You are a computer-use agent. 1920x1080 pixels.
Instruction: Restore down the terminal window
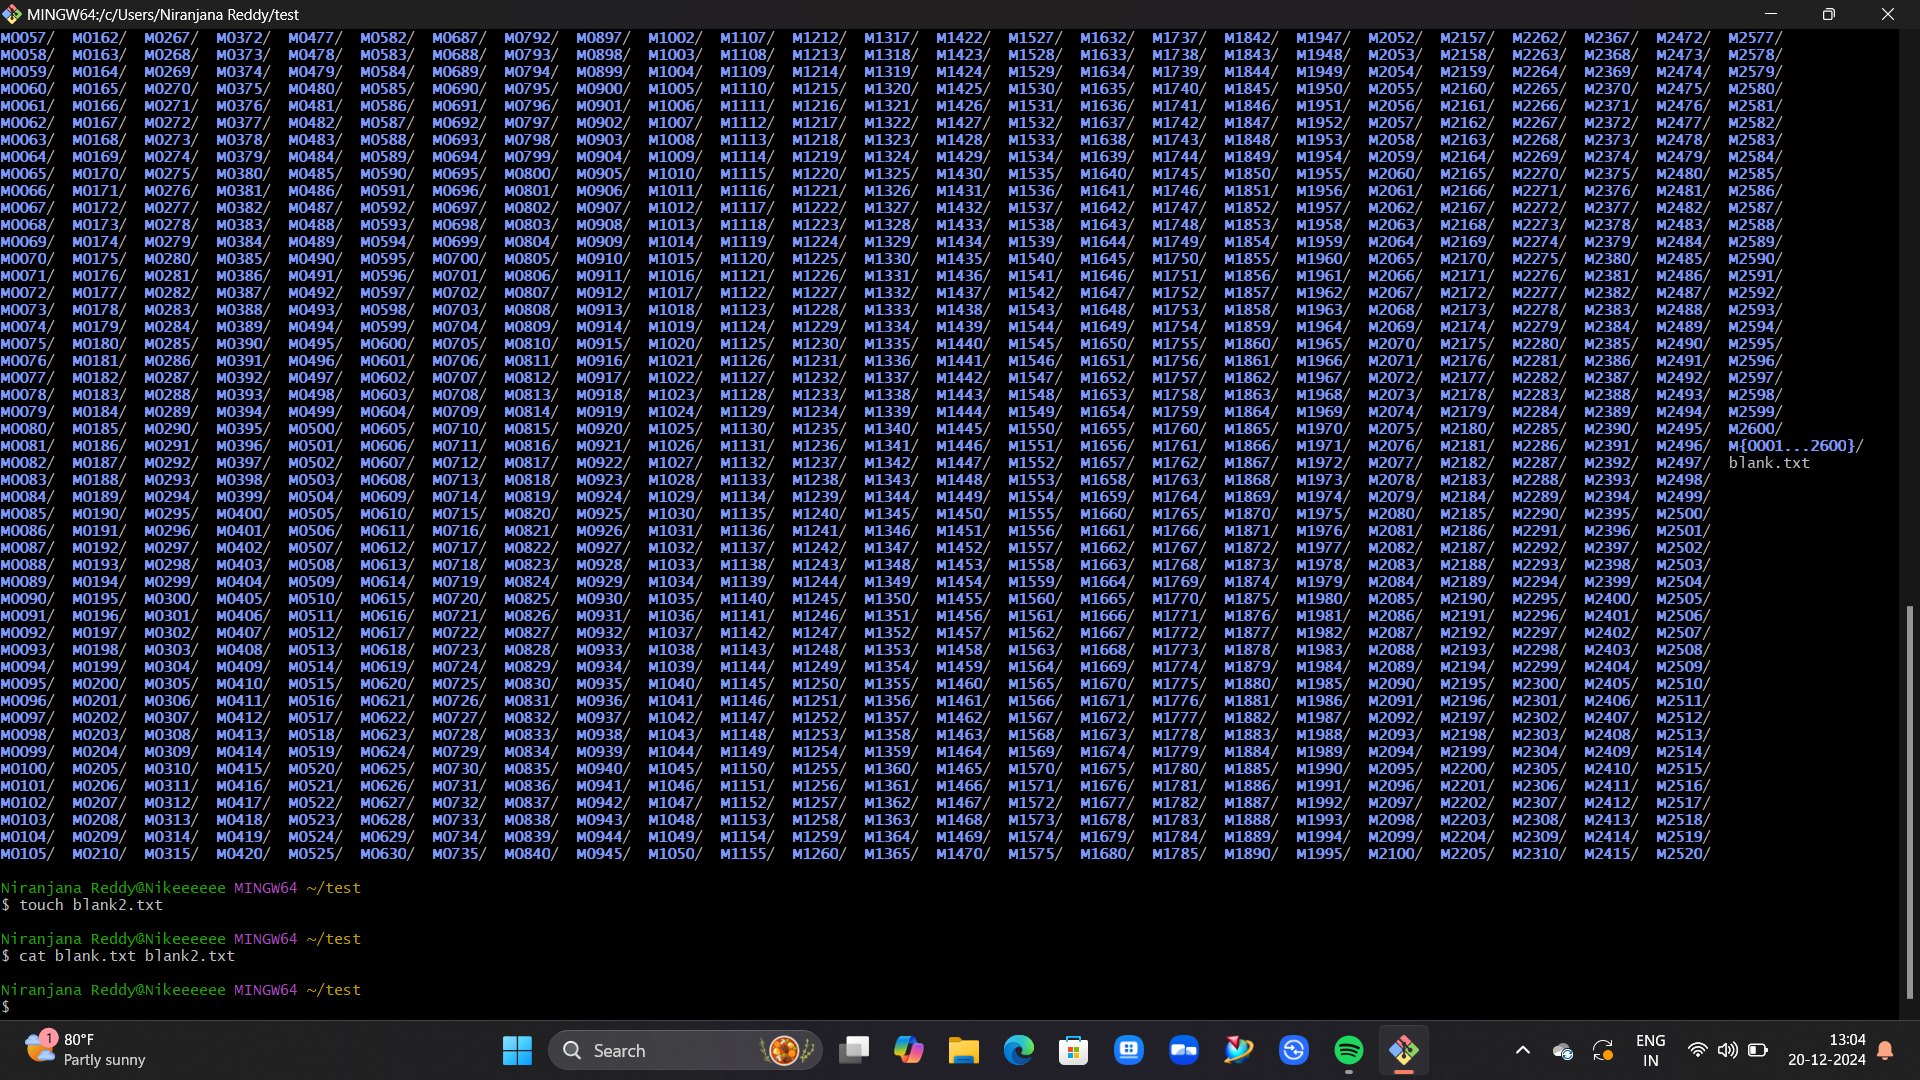click(x=1828, y=14)
